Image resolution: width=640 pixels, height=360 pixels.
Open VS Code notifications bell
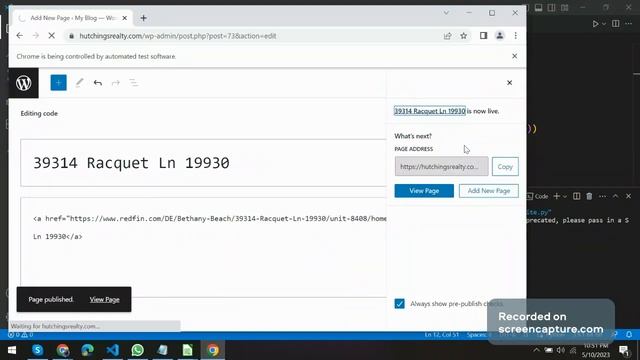tap(629, 335)
